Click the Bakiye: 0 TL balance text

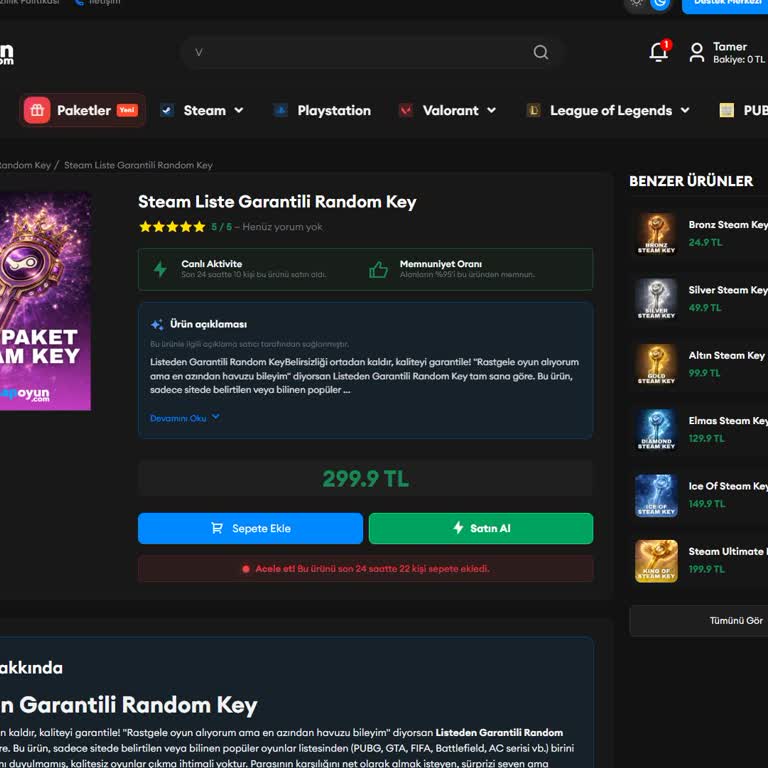point(739,59)
